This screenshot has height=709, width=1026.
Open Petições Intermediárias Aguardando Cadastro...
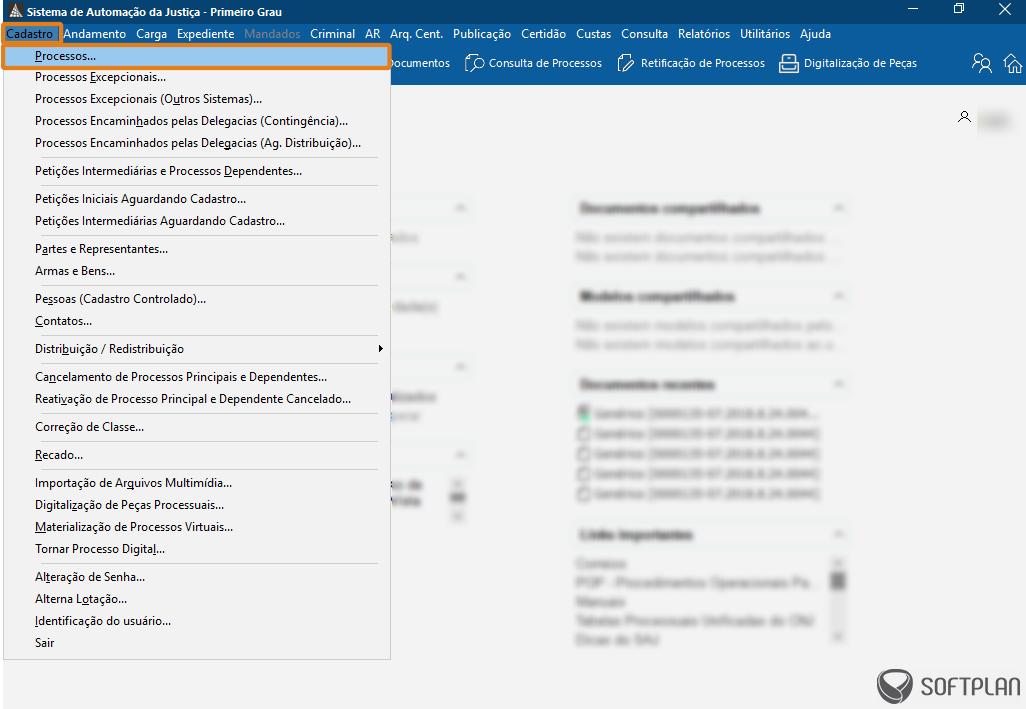pos(196,221)
